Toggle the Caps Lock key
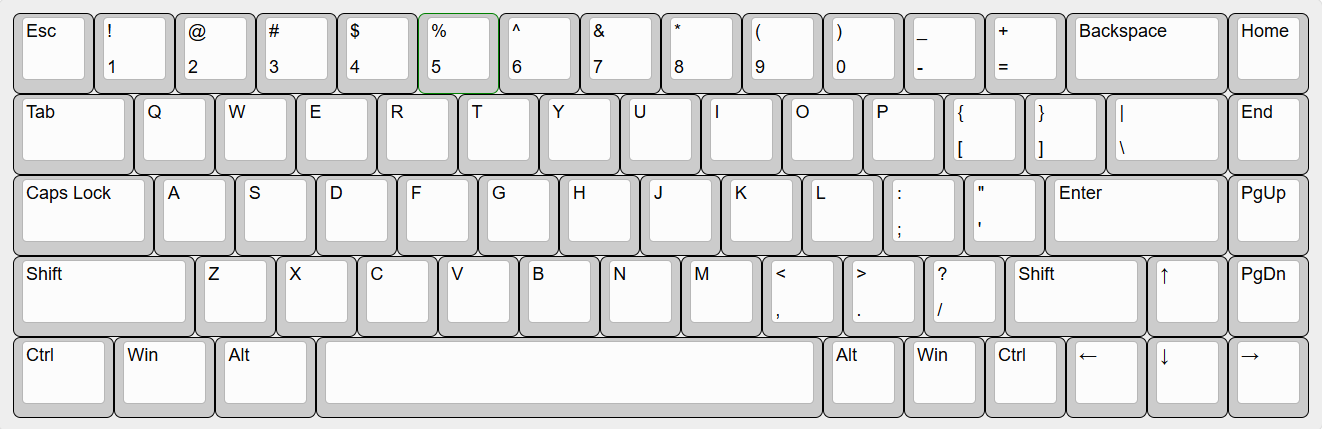This screenshot has height=429, width=1322. click(83, 215)
